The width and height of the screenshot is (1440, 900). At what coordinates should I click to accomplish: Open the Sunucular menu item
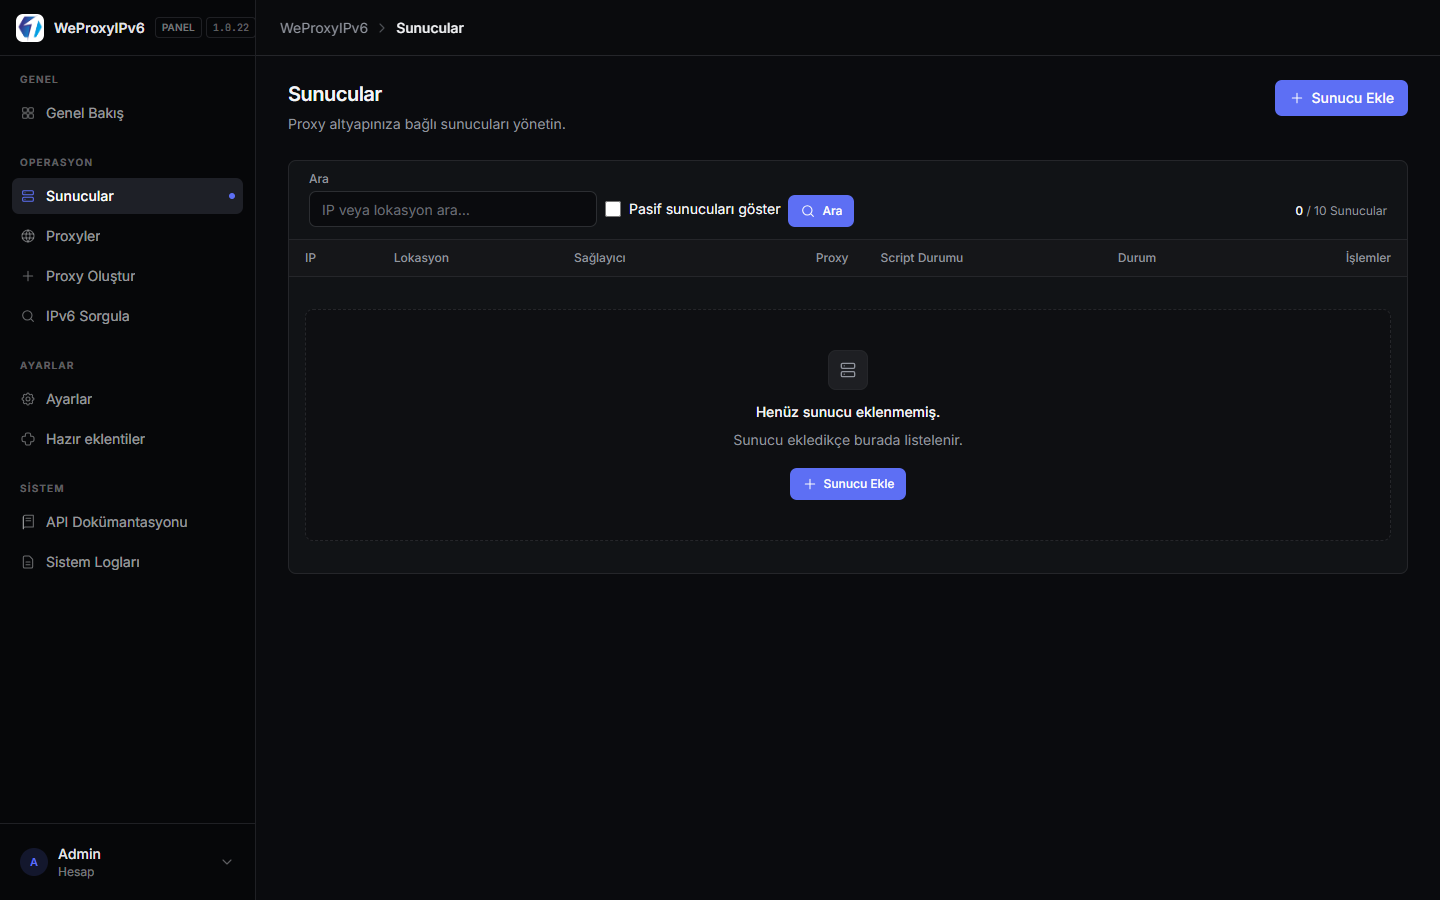tap(127, 196)
